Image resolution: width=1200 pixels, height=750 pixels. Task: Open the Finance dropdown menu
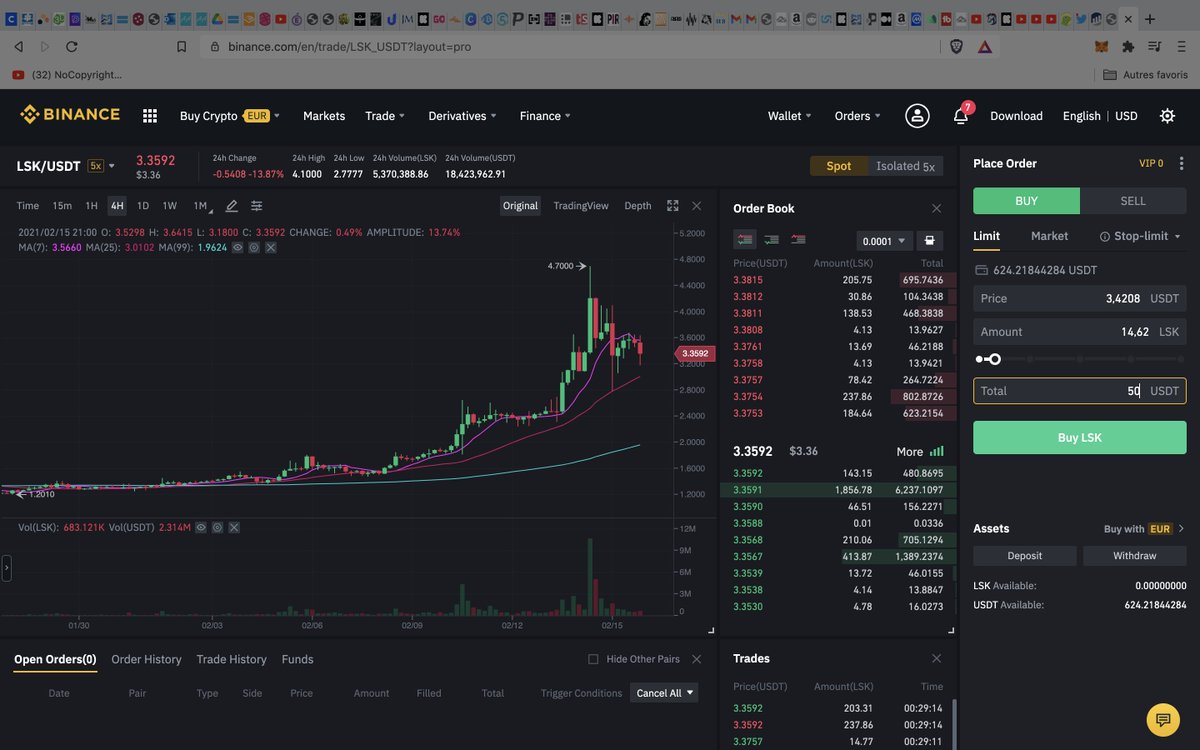point(545,116)
